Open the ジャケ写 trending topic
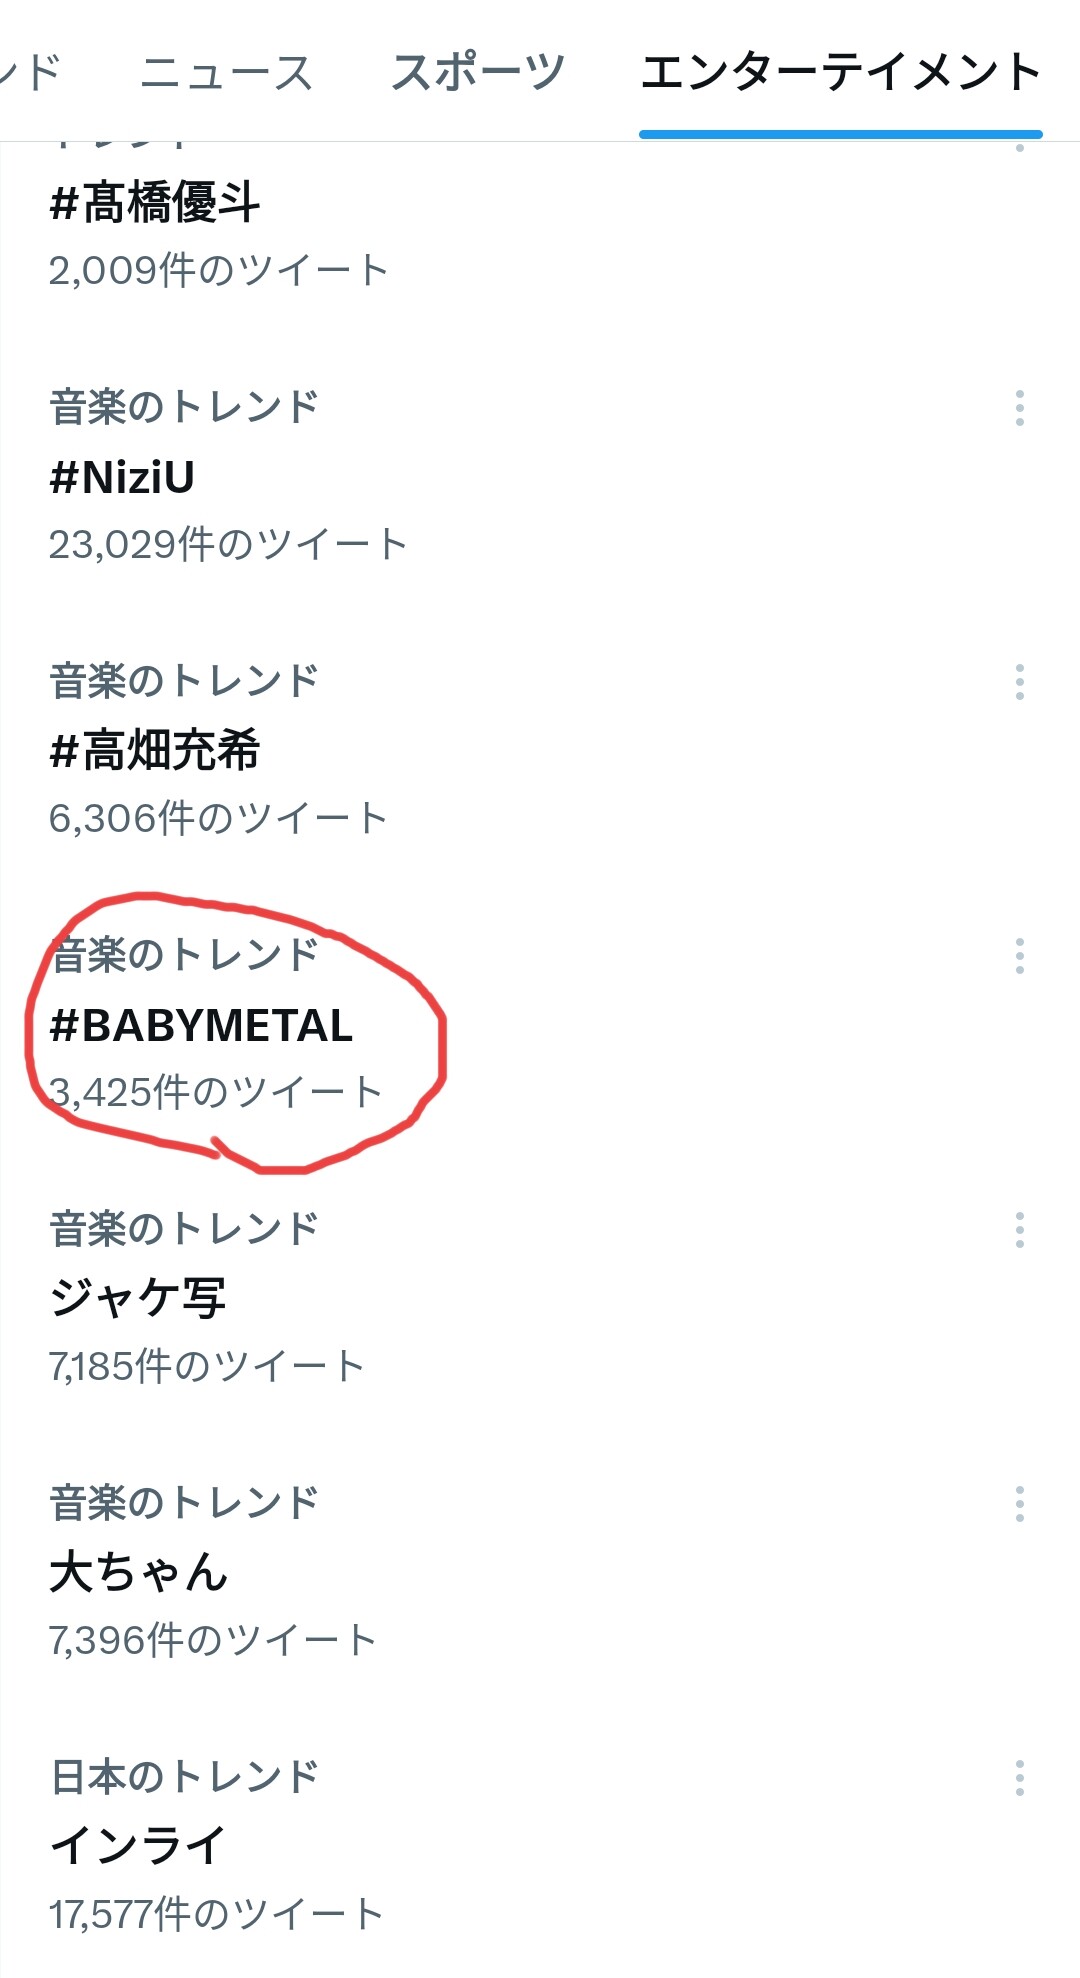Viewport: 1080px width, 1978px height. (x=138, y=1299)
